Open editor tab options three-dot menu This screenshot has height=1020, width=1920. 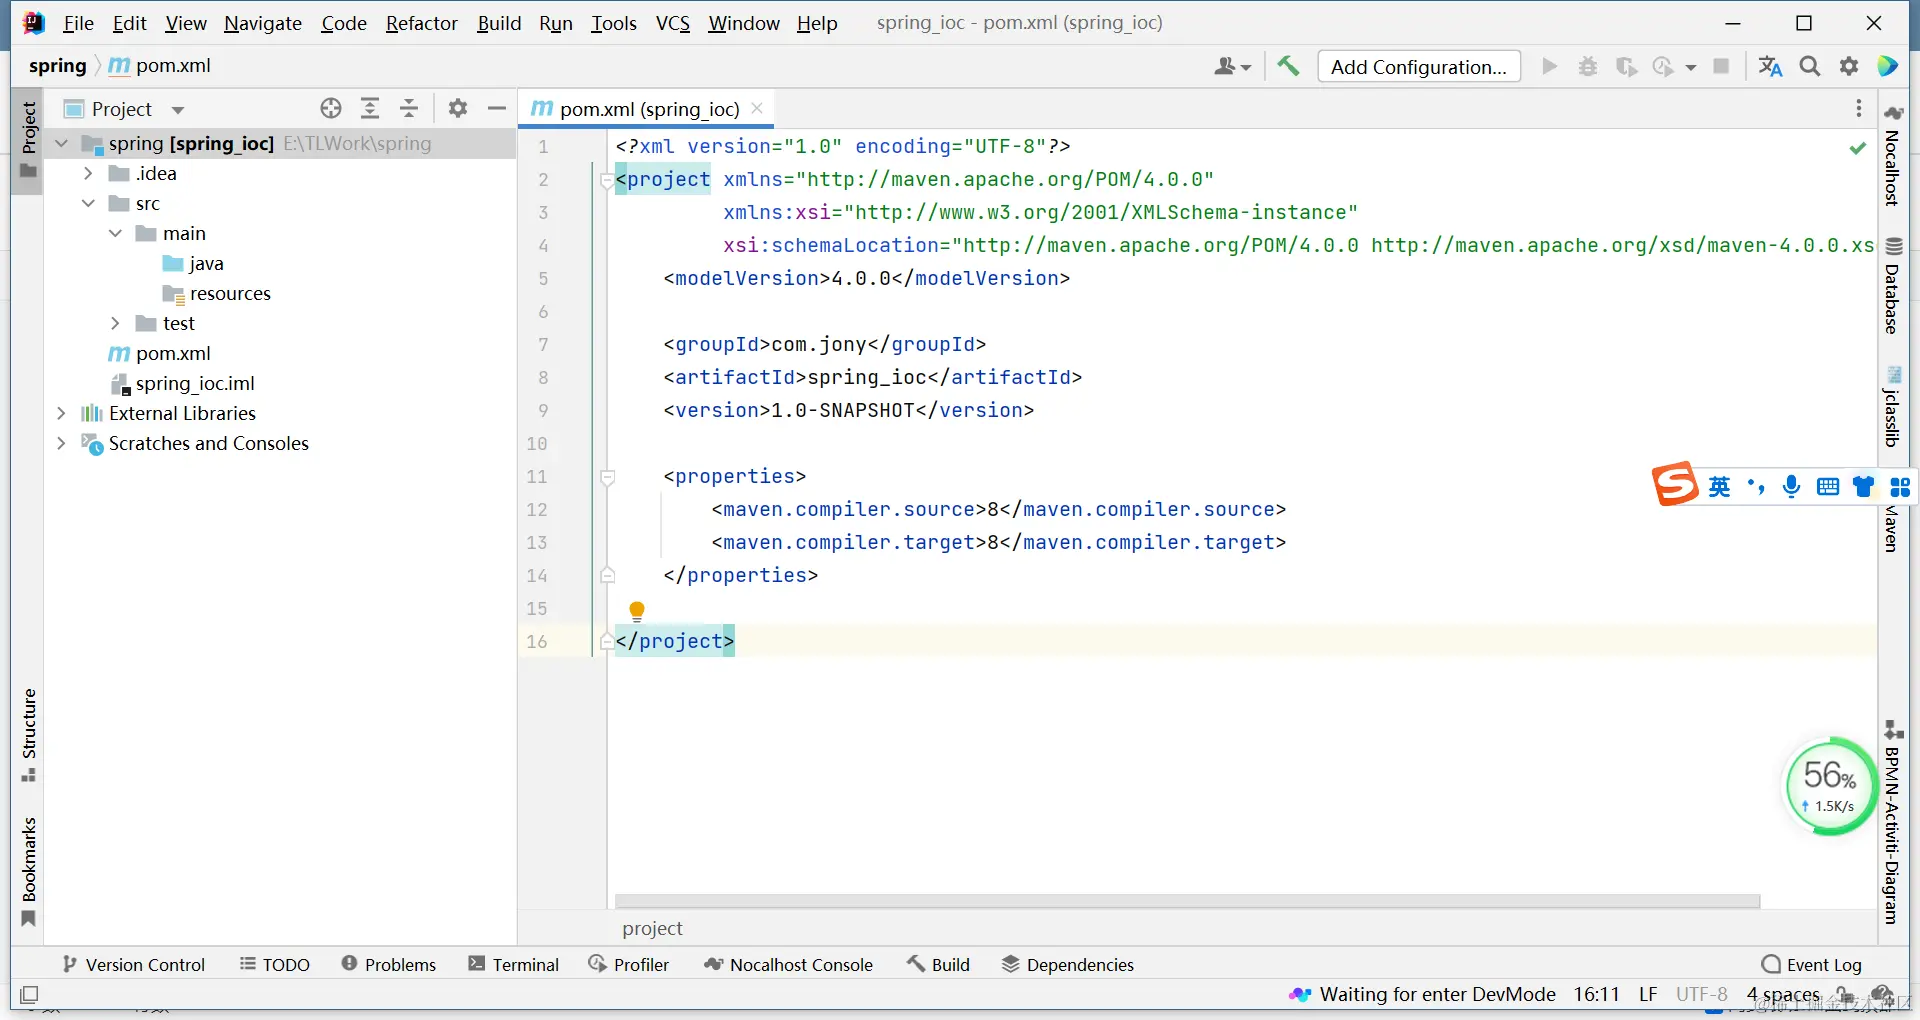[1859, 108]
